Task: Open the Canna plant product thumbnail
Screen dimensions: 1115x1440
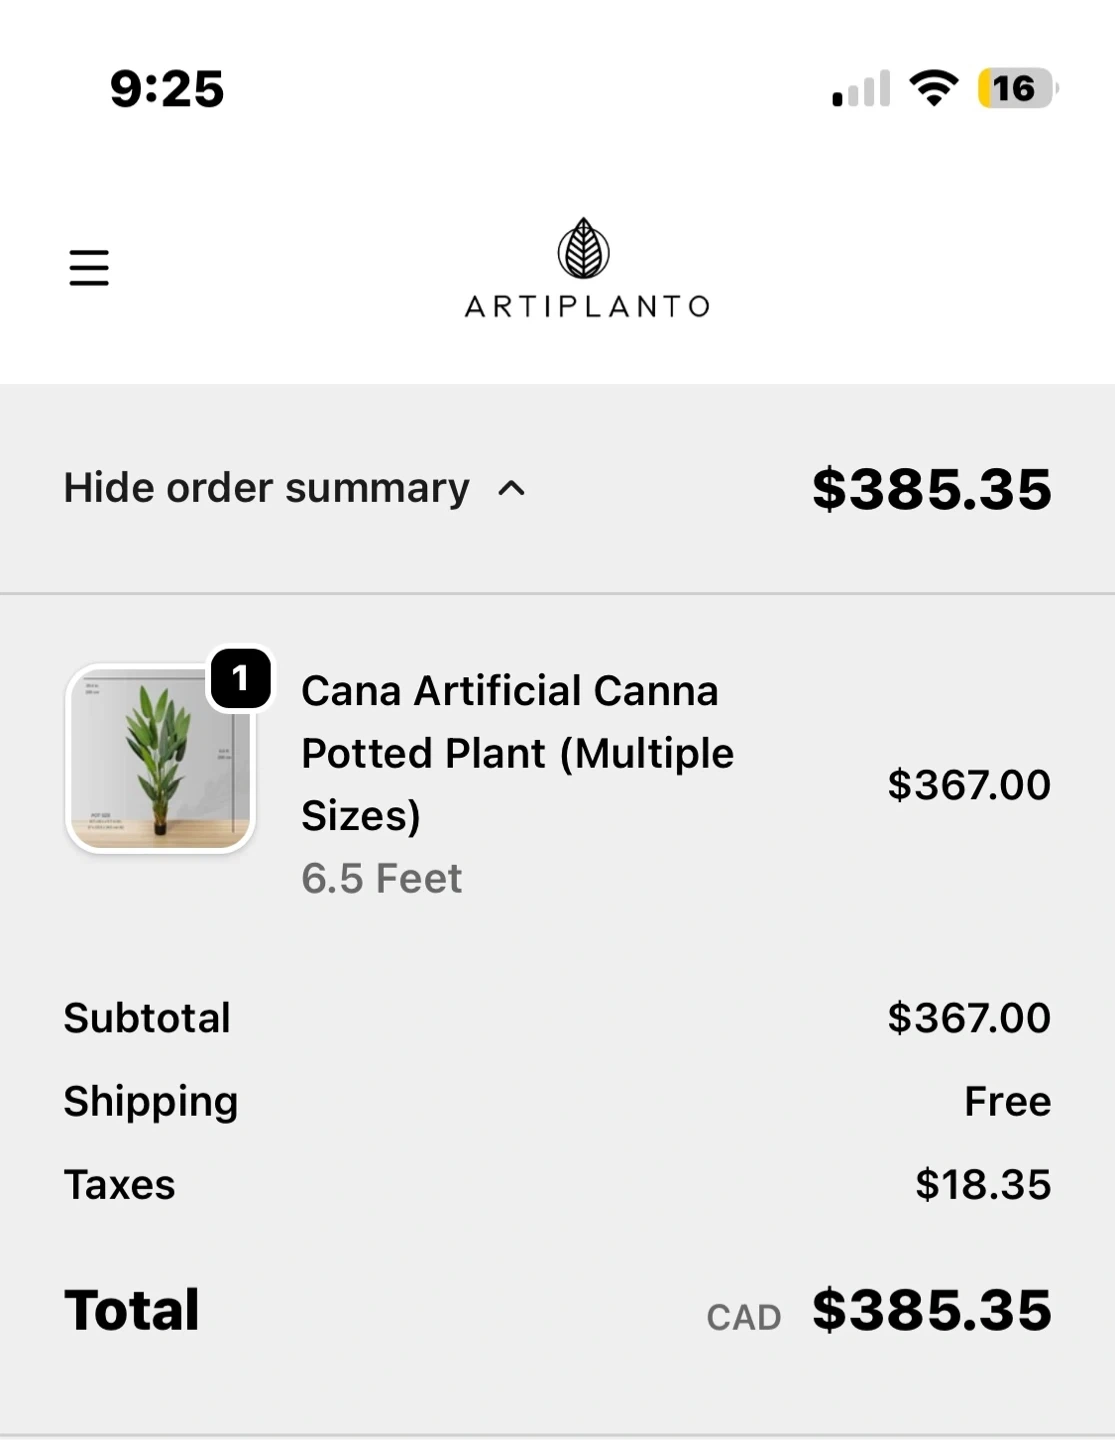Action: [160, 758]
